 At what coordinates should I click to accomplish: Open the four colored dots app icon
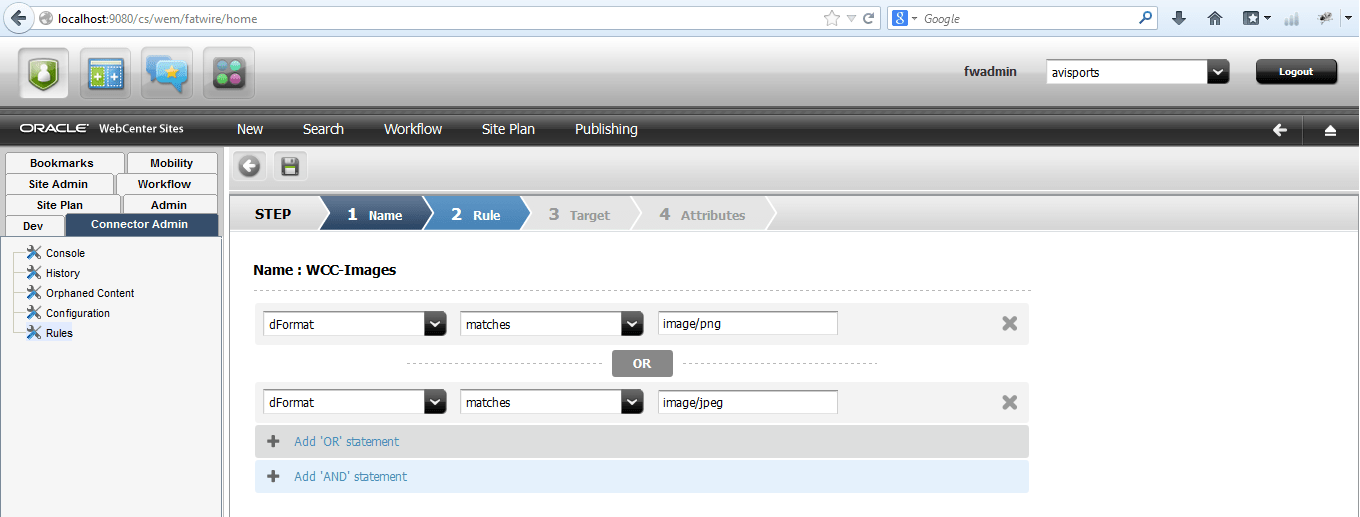[229, 73]
